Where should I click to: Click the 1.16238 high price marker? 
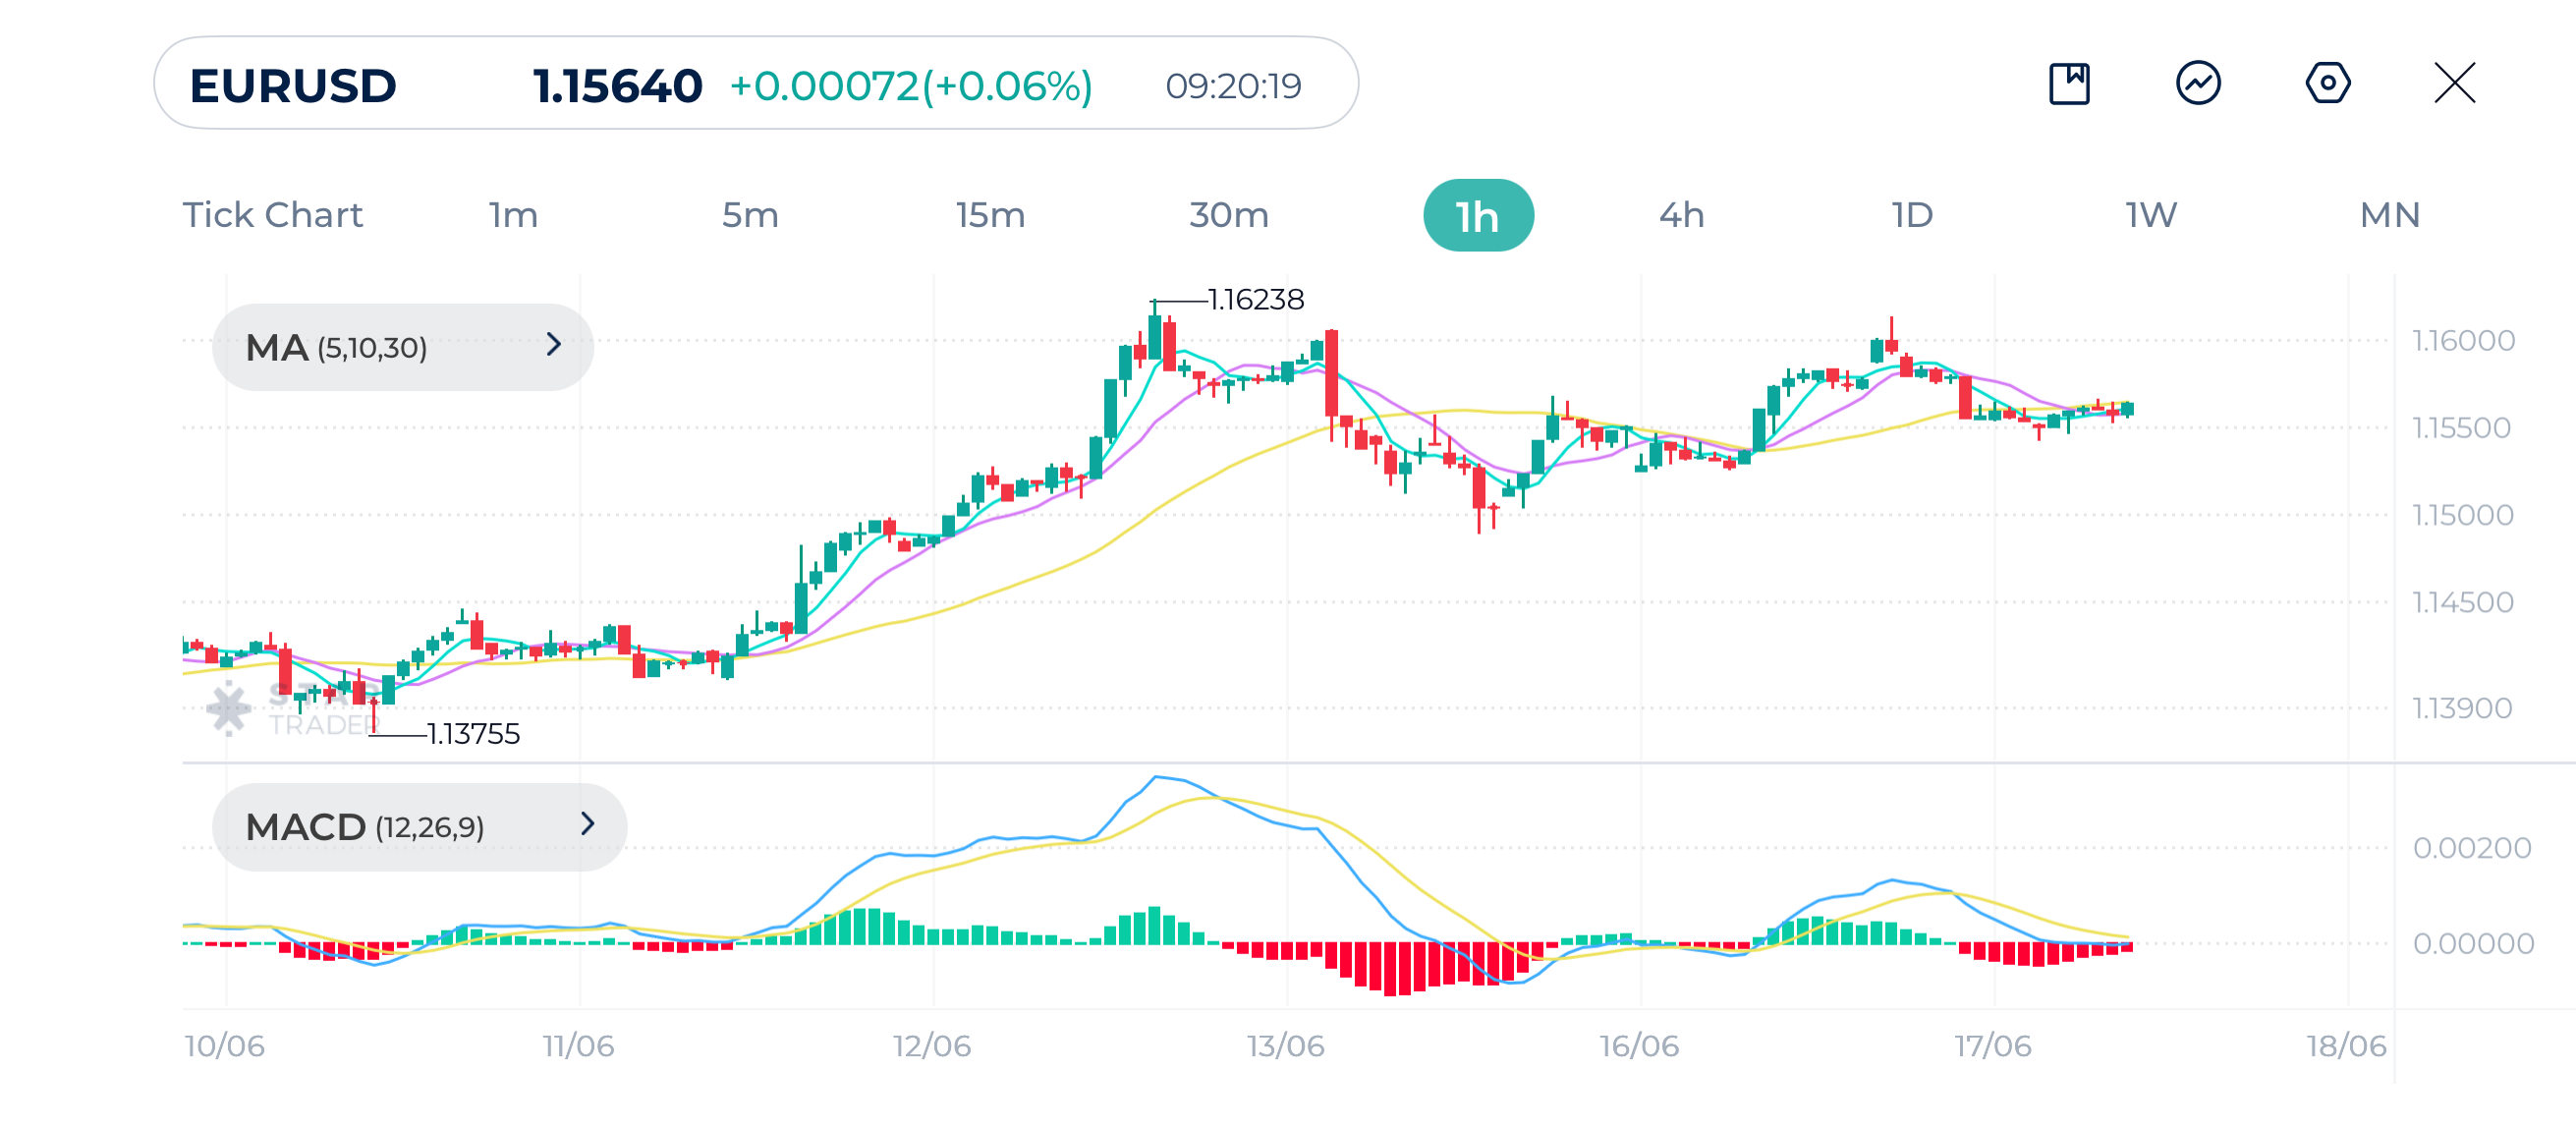tap(1255, 300)
